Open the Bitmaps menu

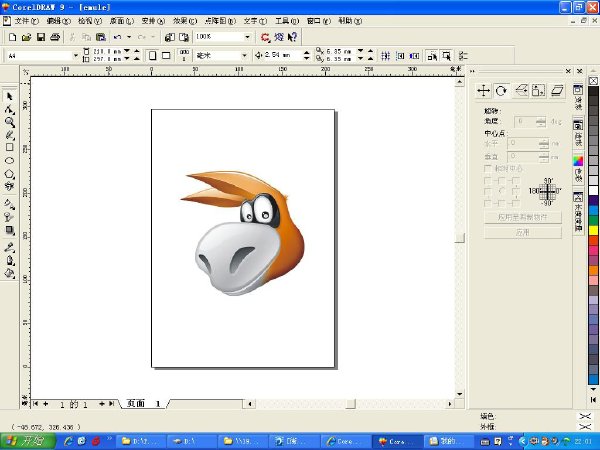coord(220,21)
